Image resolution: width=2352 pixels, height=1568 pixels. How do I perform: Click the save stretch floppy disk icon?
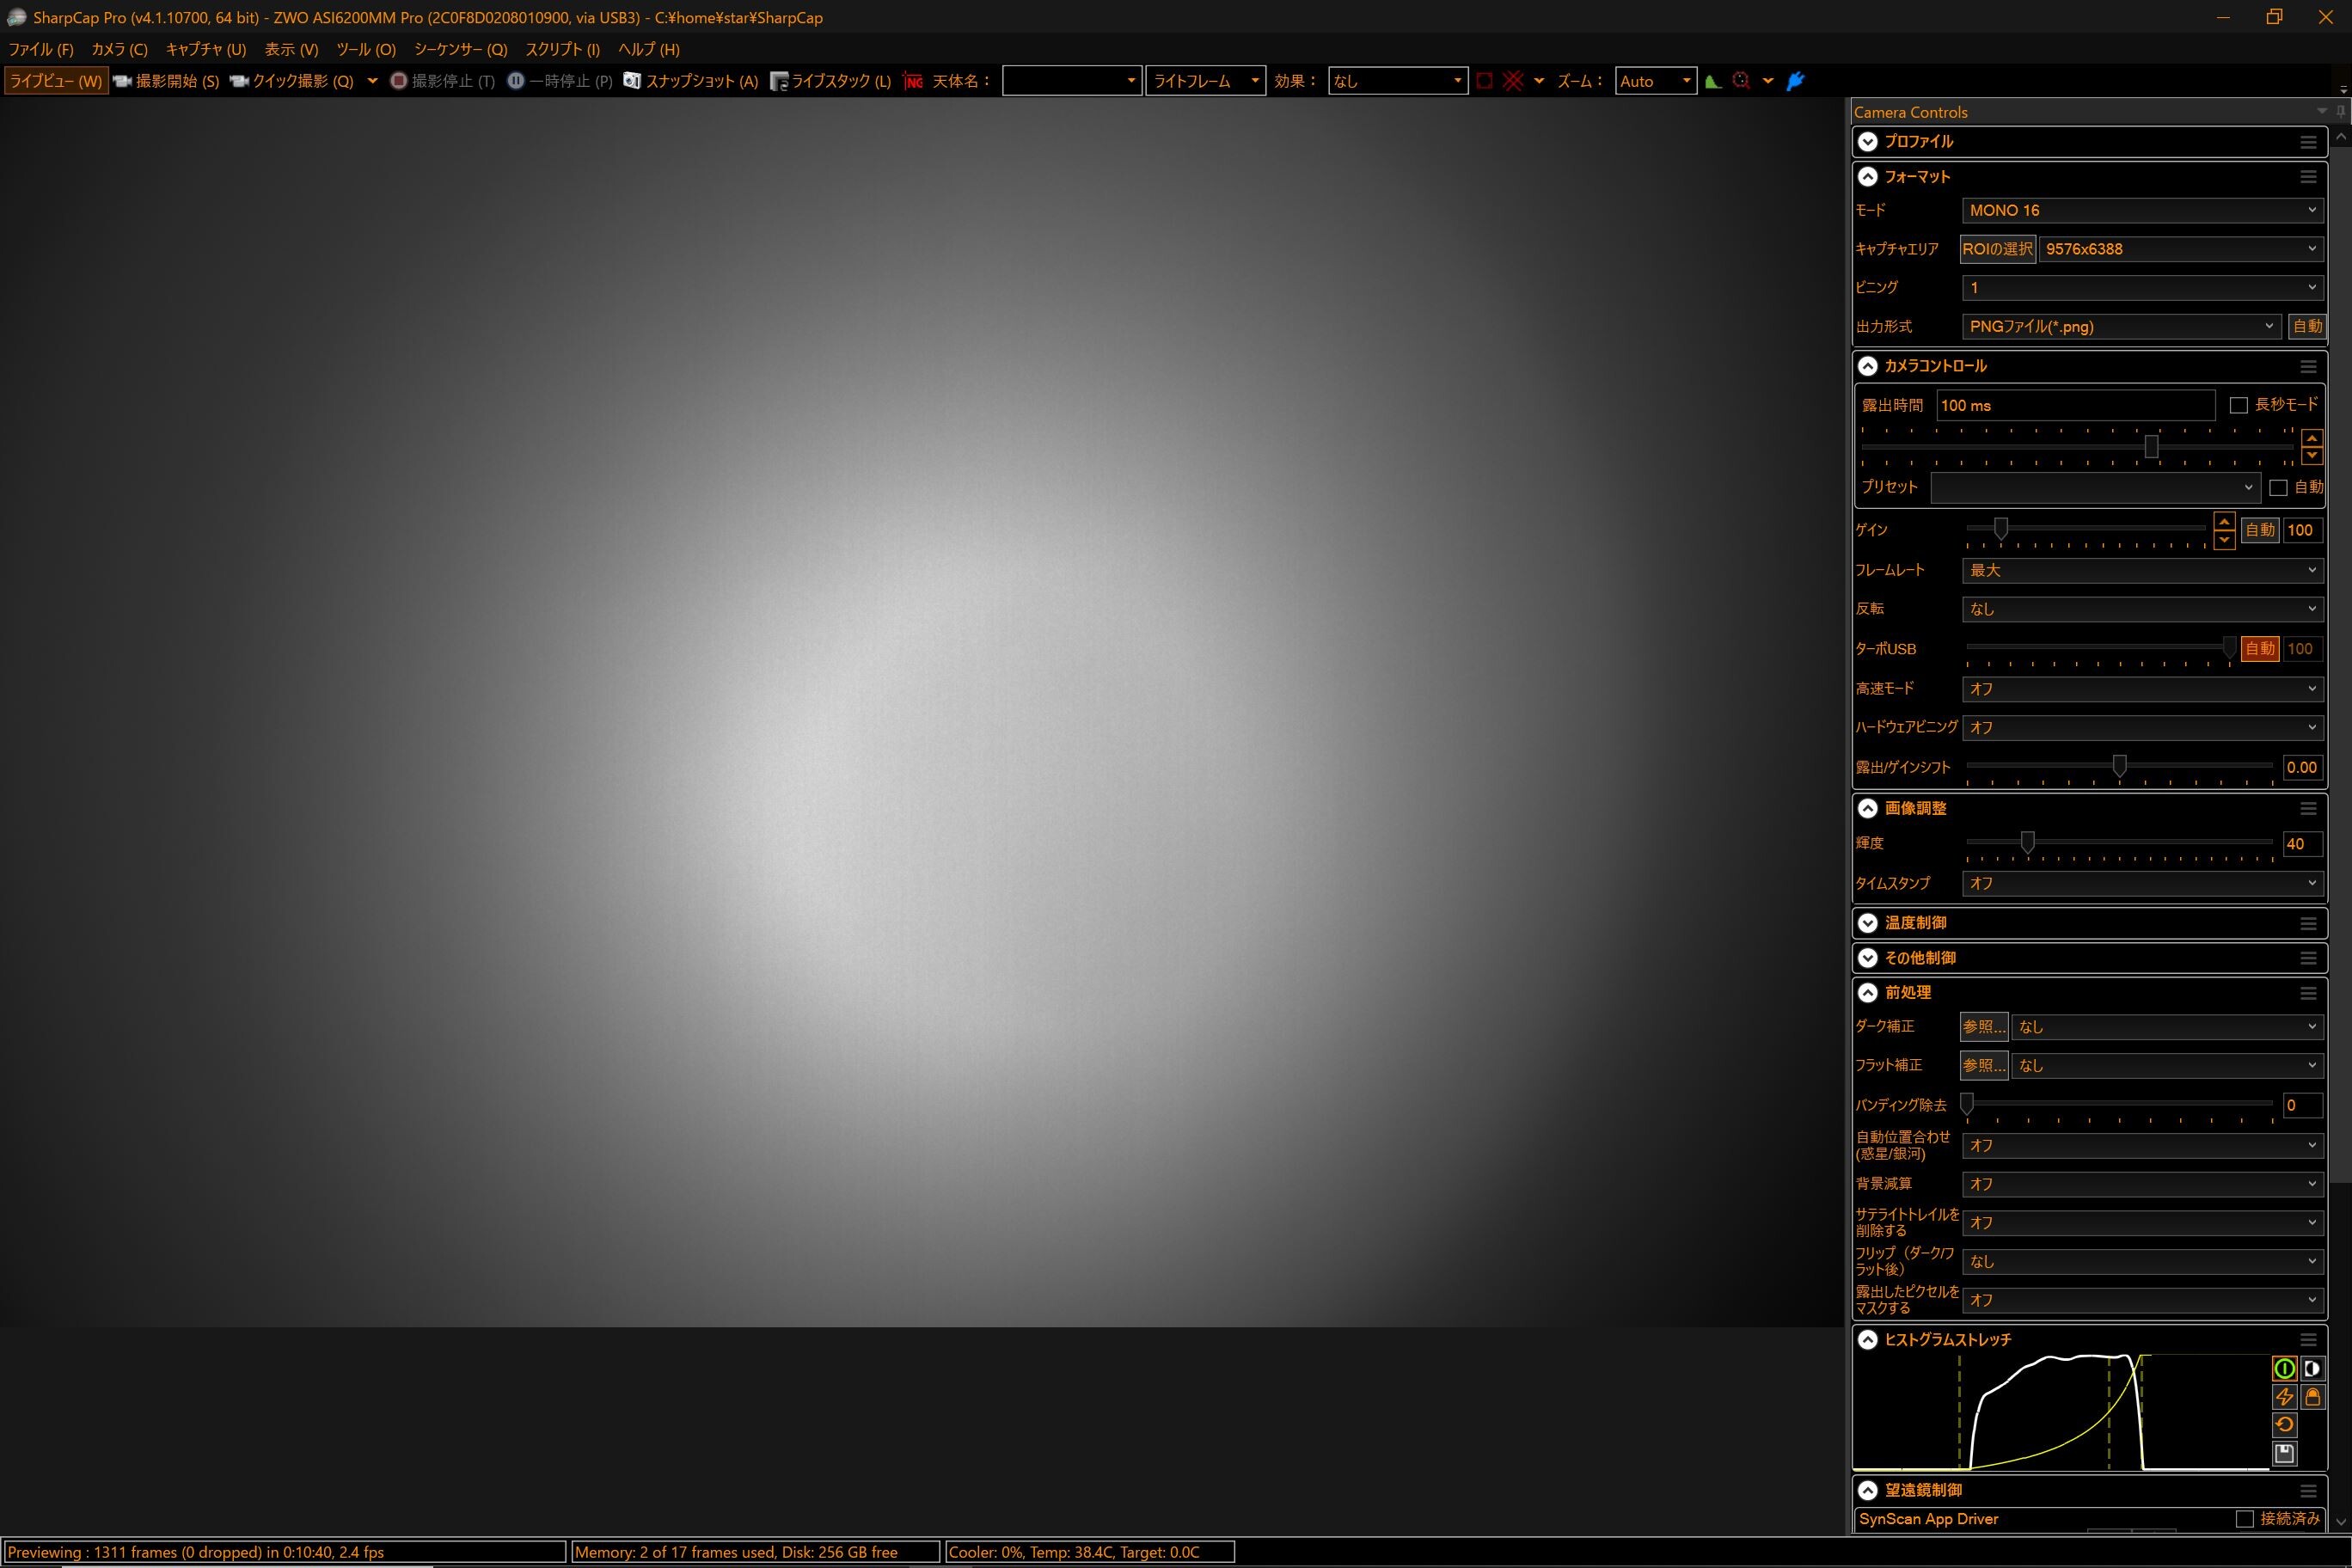2284,1453
